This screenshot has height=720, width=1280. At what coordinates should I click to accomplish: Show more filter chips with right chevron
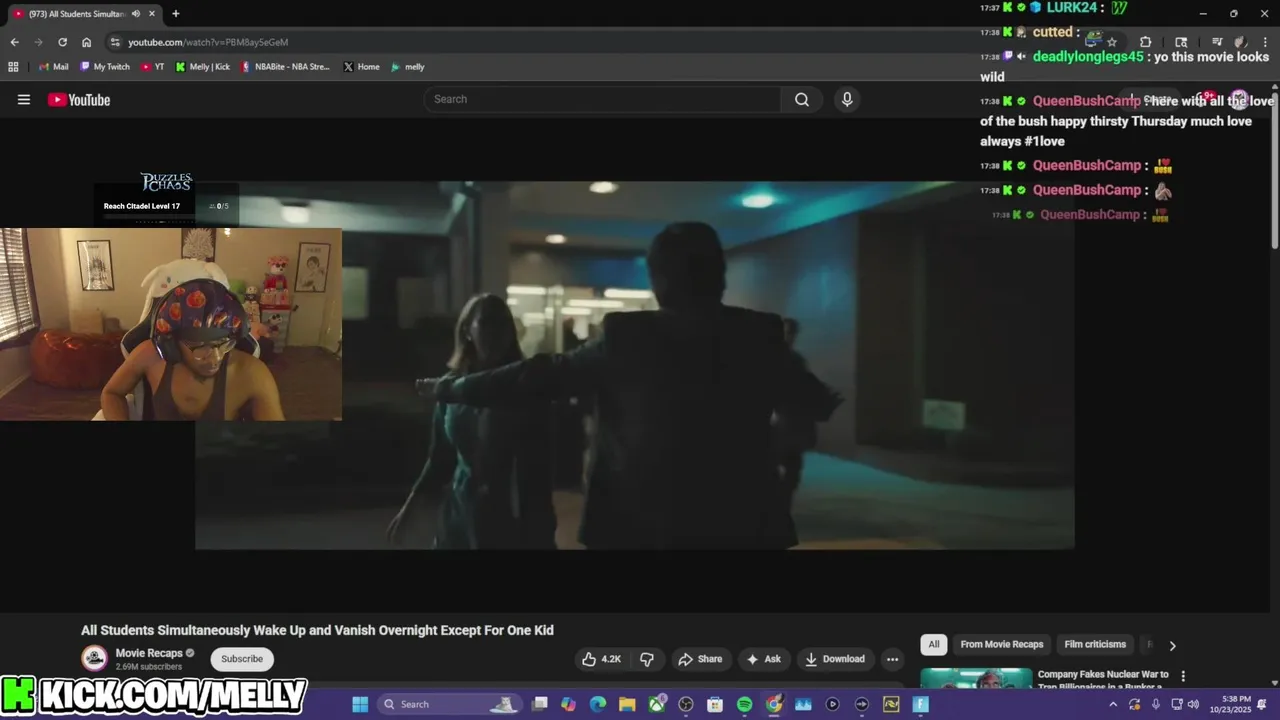click(x=1172, y=645)
